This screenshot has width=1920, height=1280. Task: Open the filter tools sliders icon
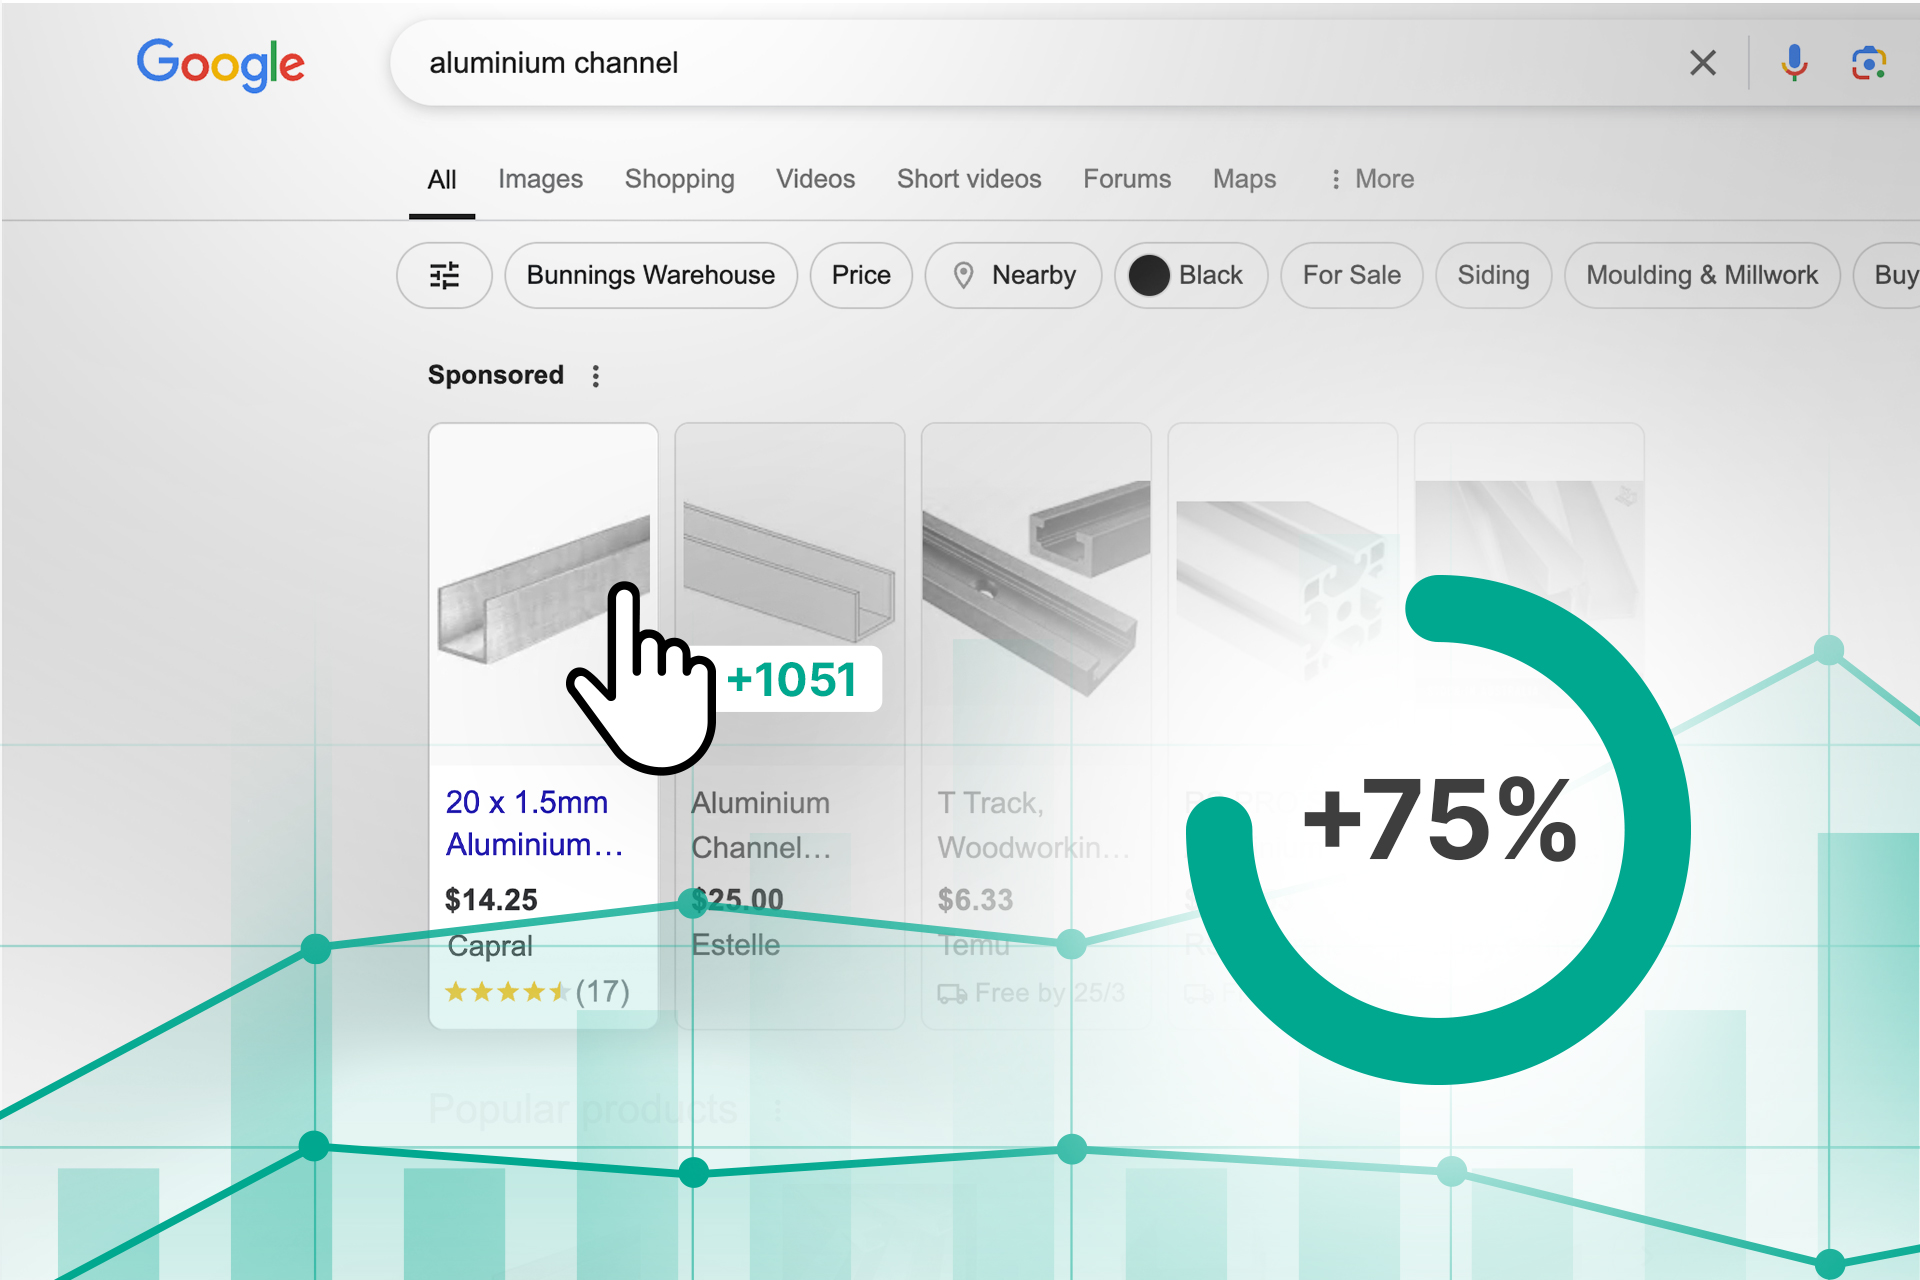[x=444, y=275]
